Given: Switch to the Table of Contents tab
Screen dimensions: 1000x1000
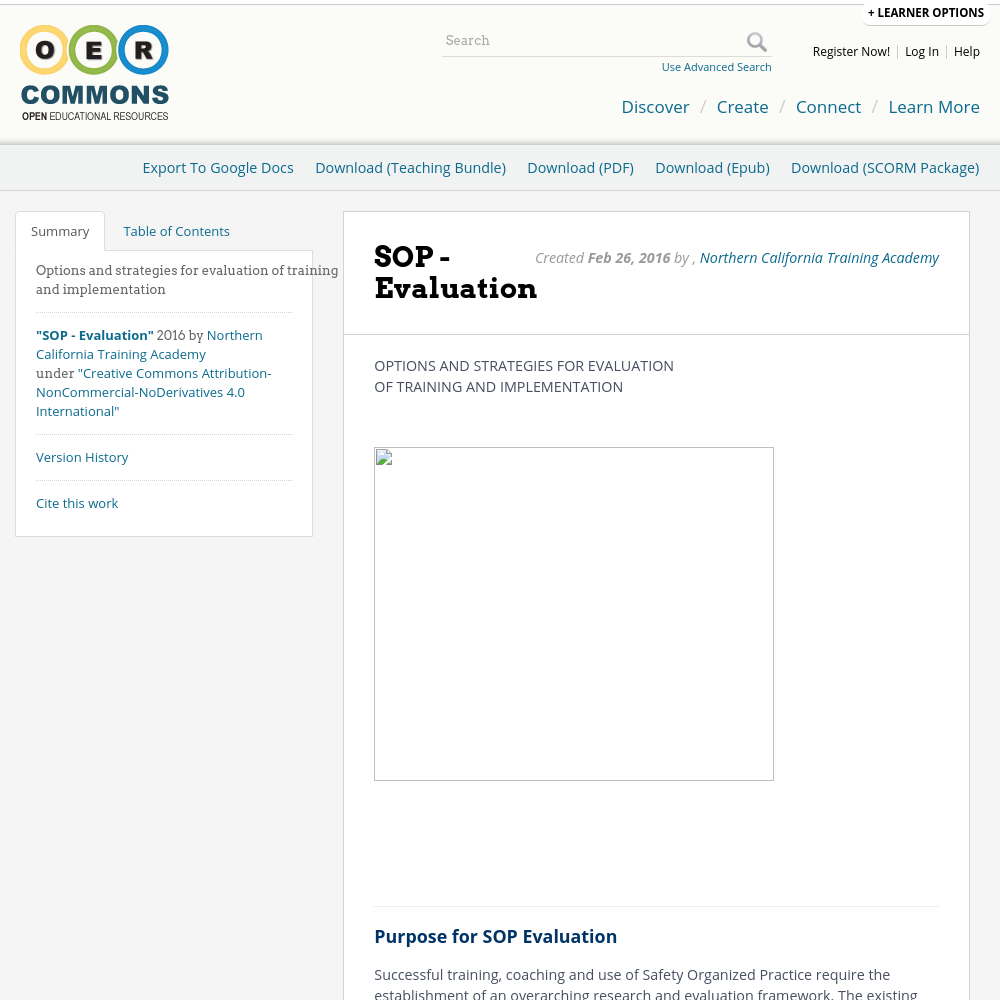Looking at the screenshot, I should (176, 231).
